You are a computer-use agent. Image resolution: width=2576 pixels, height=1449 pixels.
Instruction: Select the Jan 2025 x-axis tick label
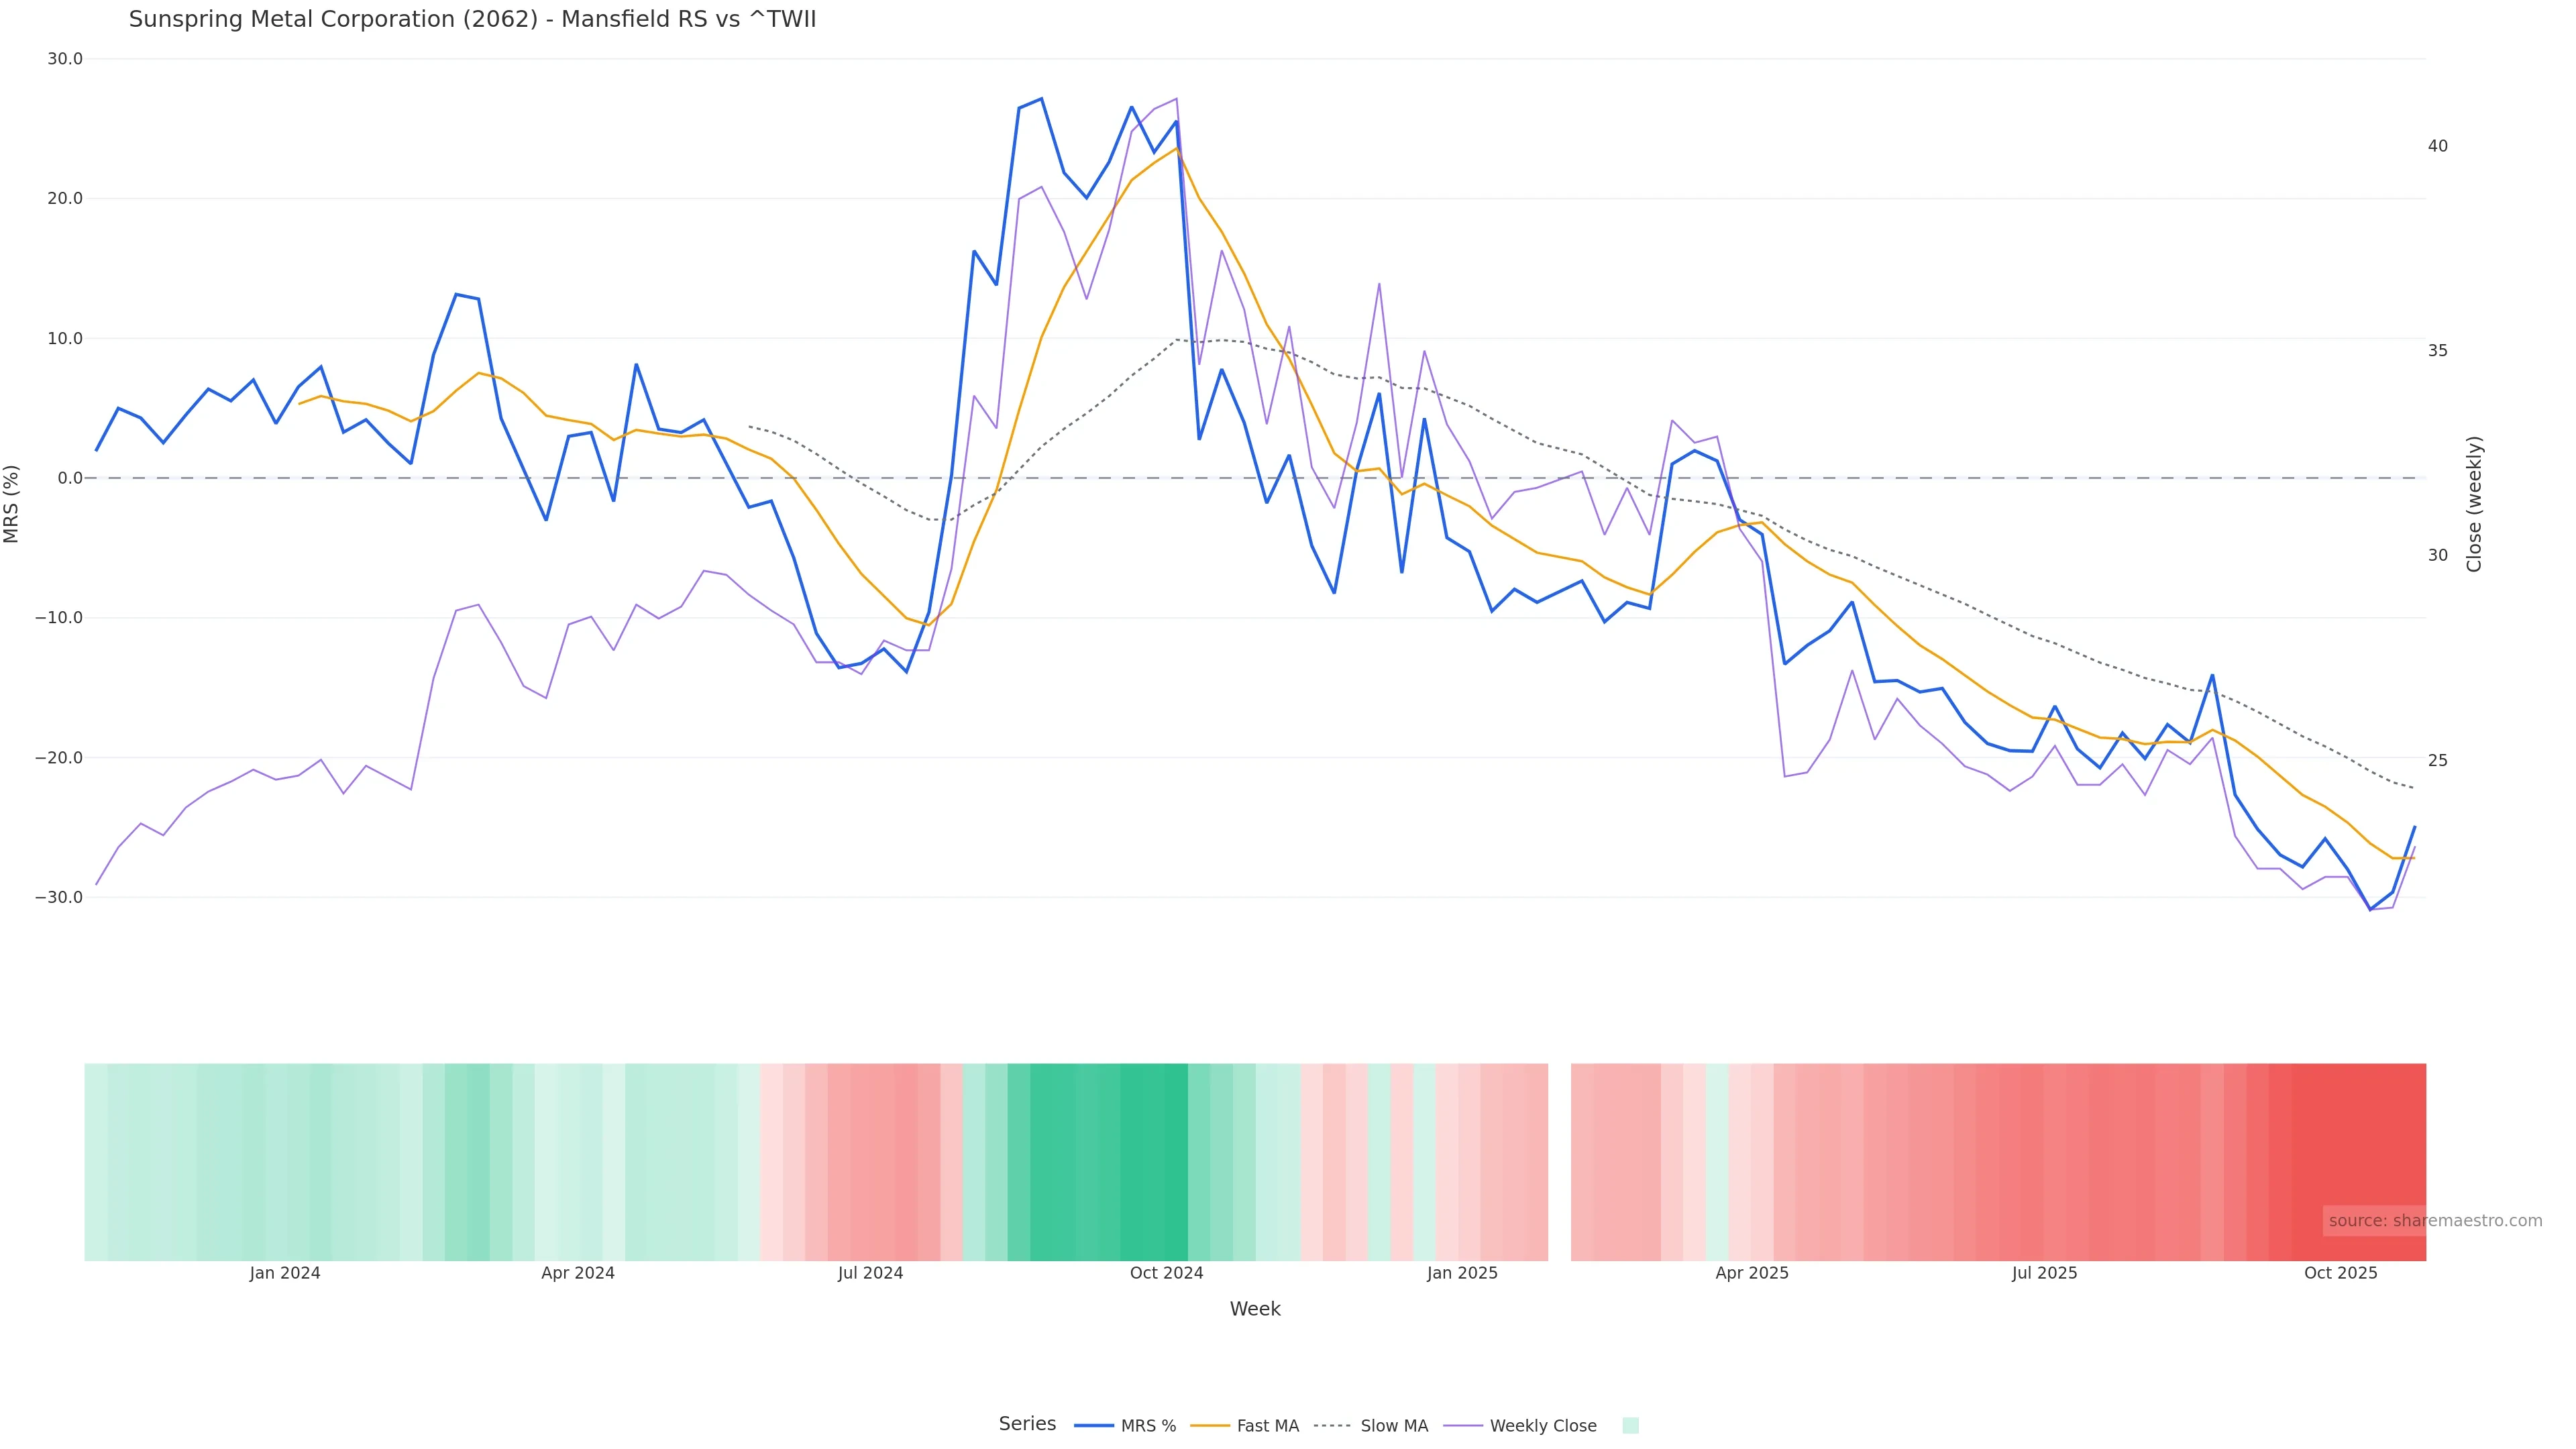pyautogui.click(x=1462, y=1274)
